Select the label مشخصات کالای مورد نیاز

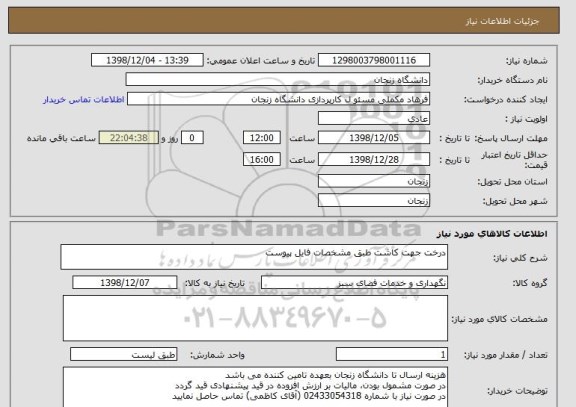click(x=500, y=319)
